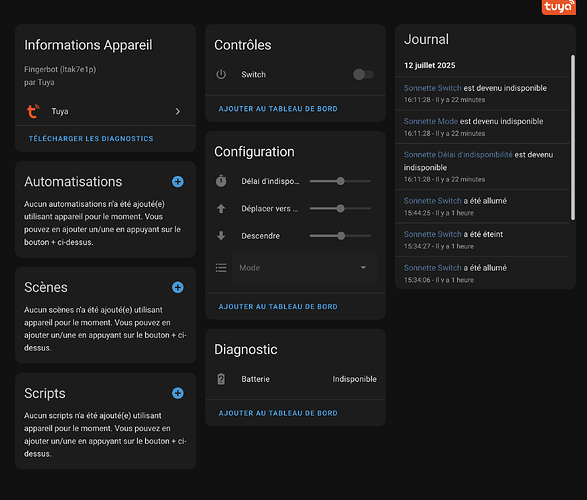
Task: Toggle the Switch control on
Action: coord(363,74)
